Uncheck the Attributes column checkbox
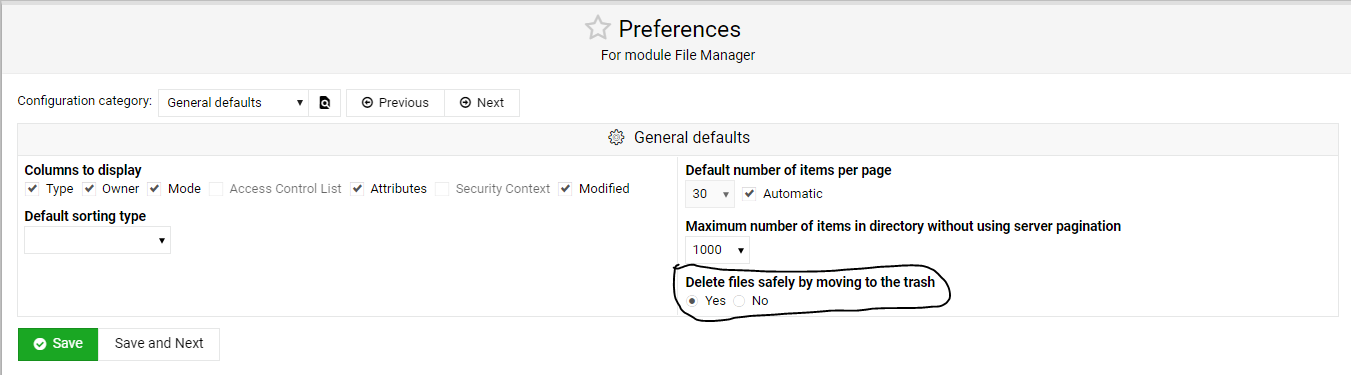This screenshot has height=375, width=1351. pyautogui.click(x=357, y=188)
